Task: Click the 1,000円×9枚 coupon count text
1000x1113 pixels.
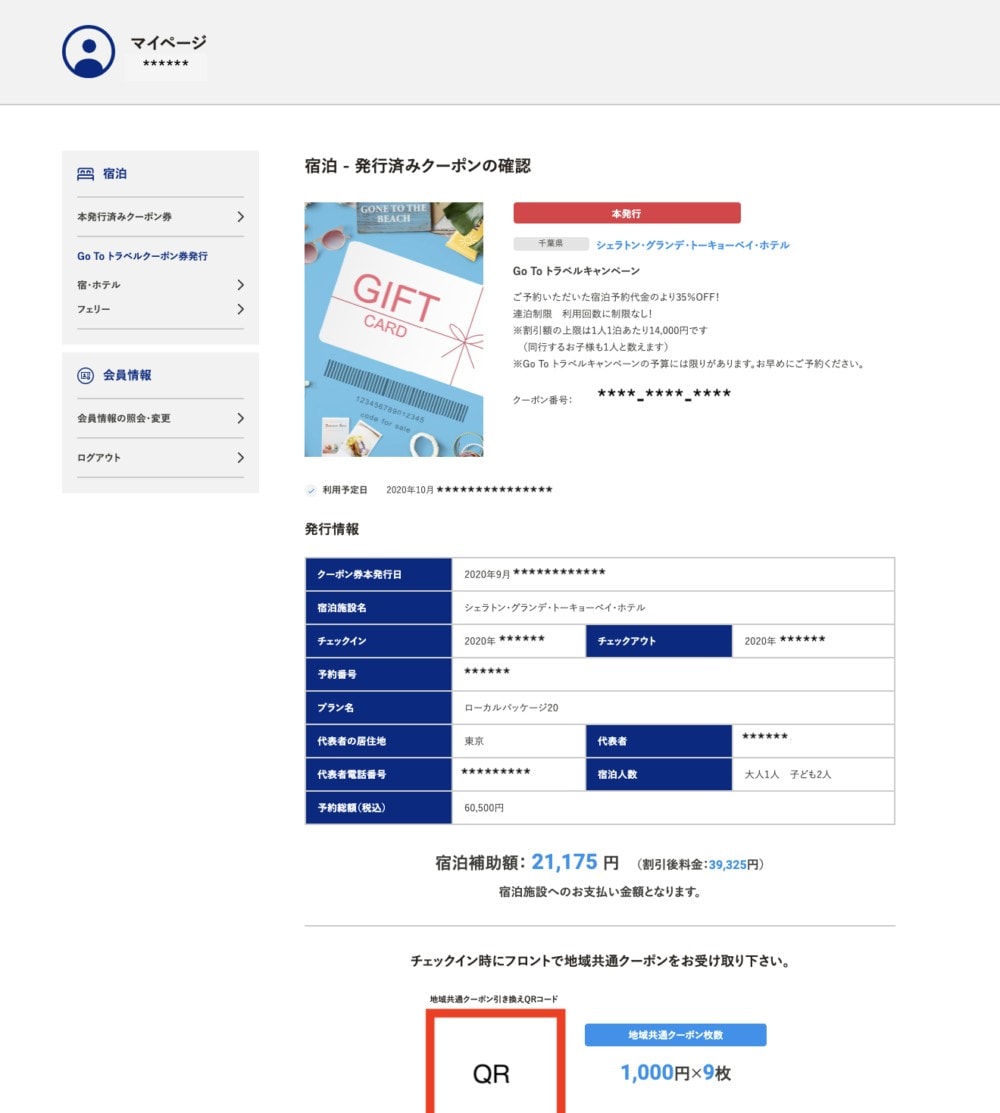Action: 676,1073
